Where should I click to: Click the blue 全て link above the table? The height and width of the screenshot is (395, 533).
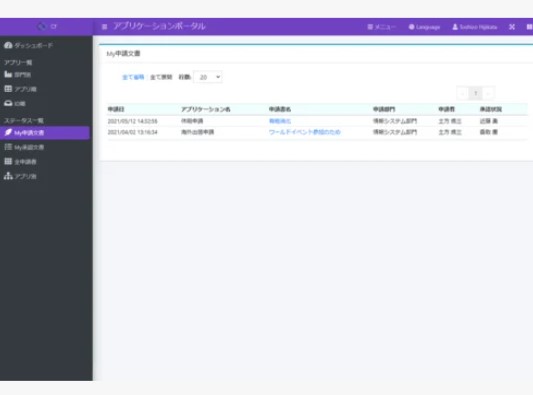[133, 77]
